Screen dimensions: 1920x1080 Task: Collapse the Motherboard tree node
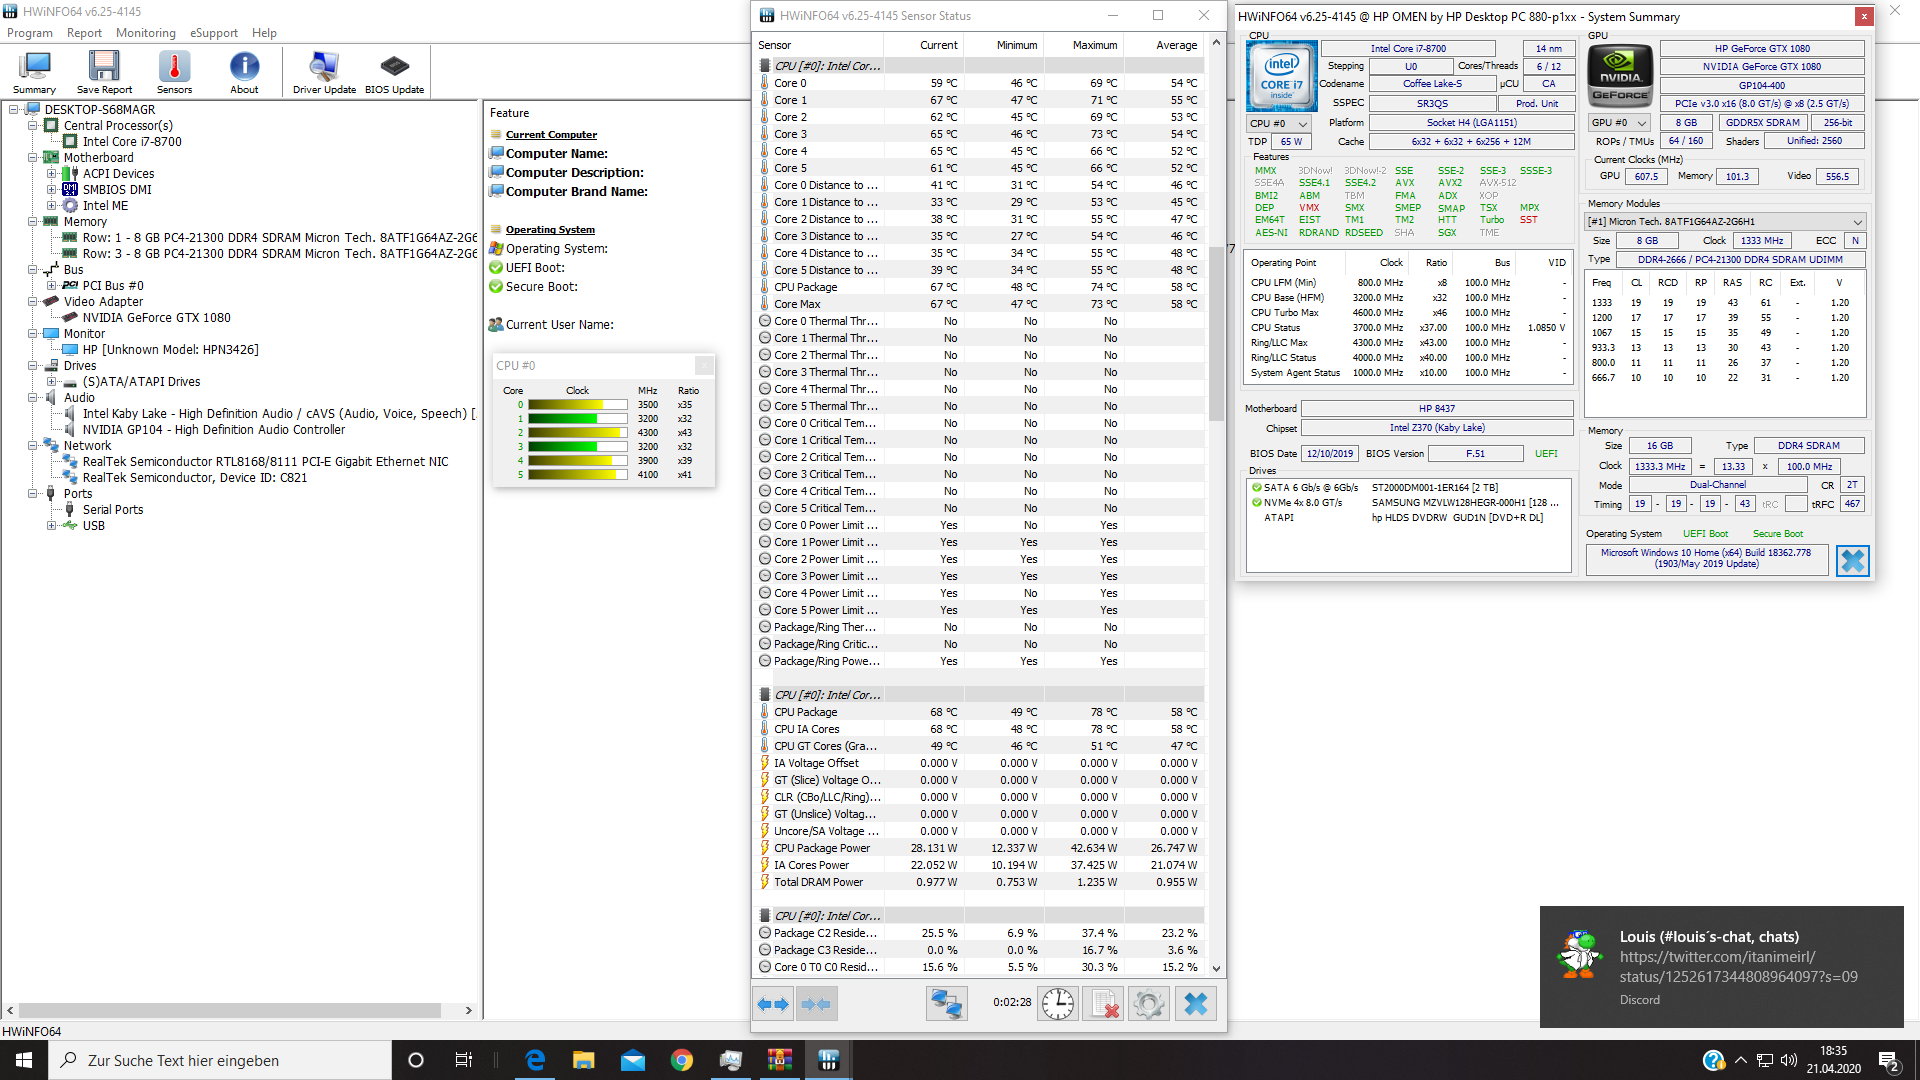point(33,158)
